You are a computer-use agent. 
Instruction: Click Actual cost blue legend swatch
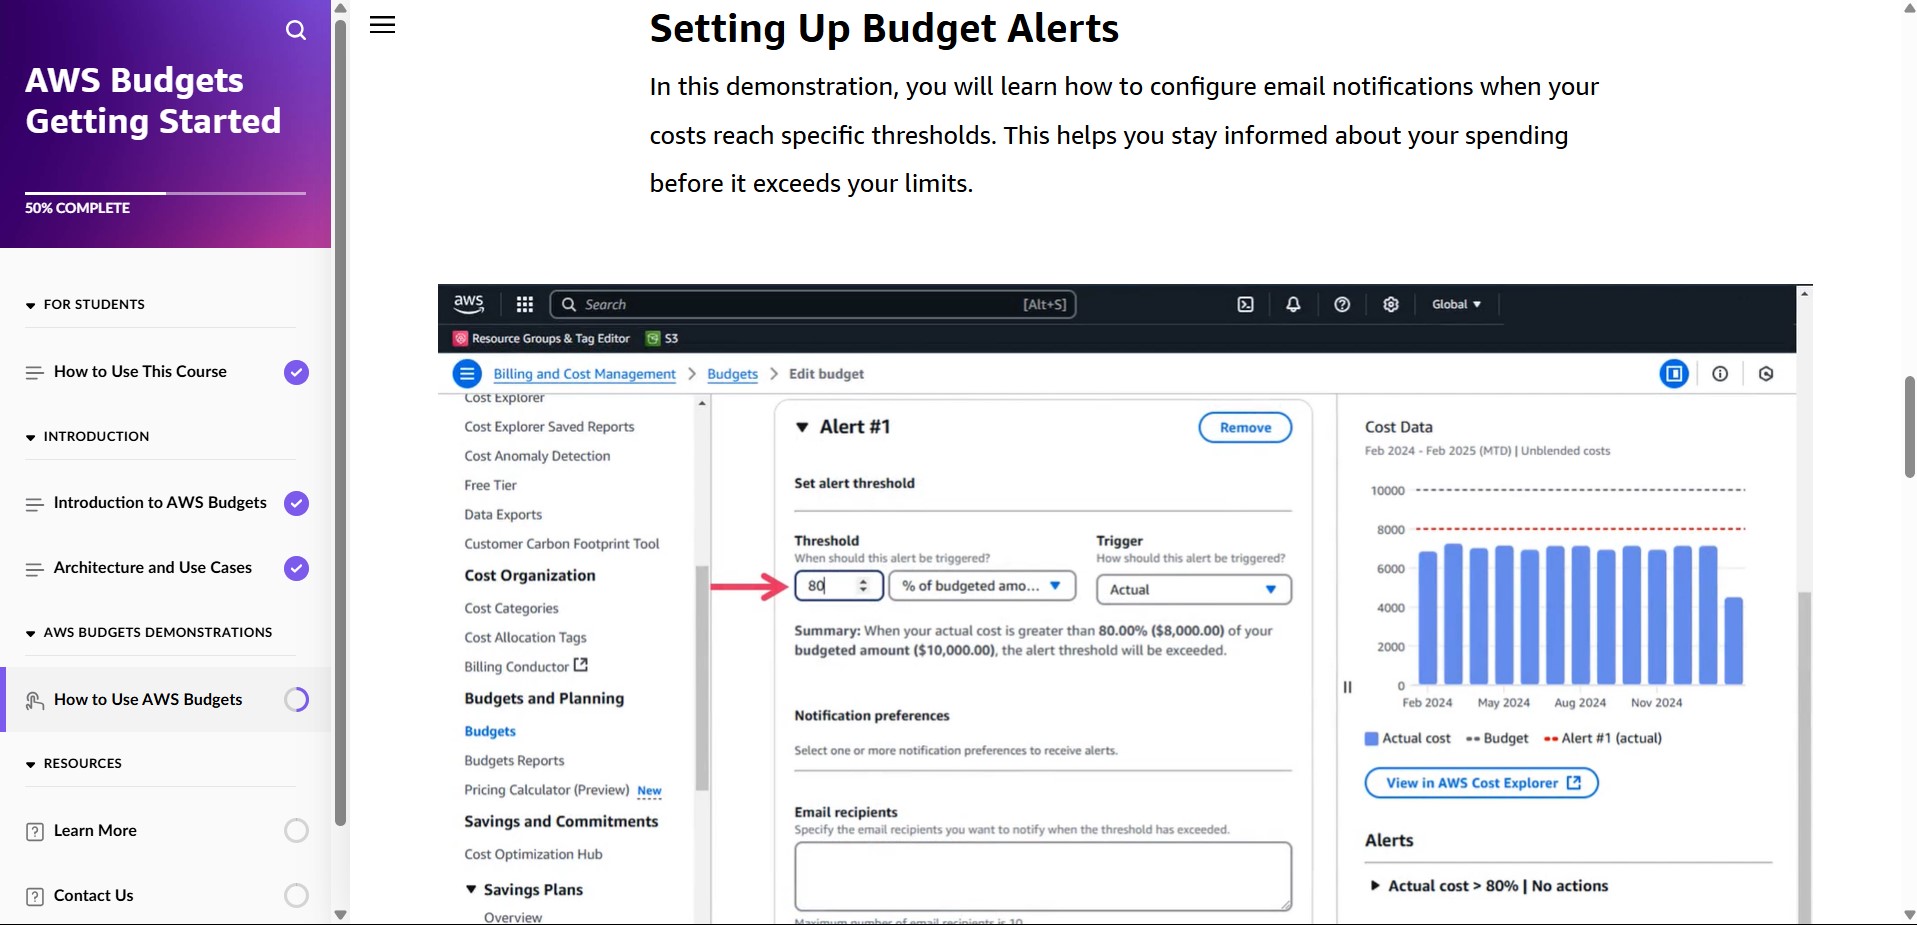coord(1371,739)
